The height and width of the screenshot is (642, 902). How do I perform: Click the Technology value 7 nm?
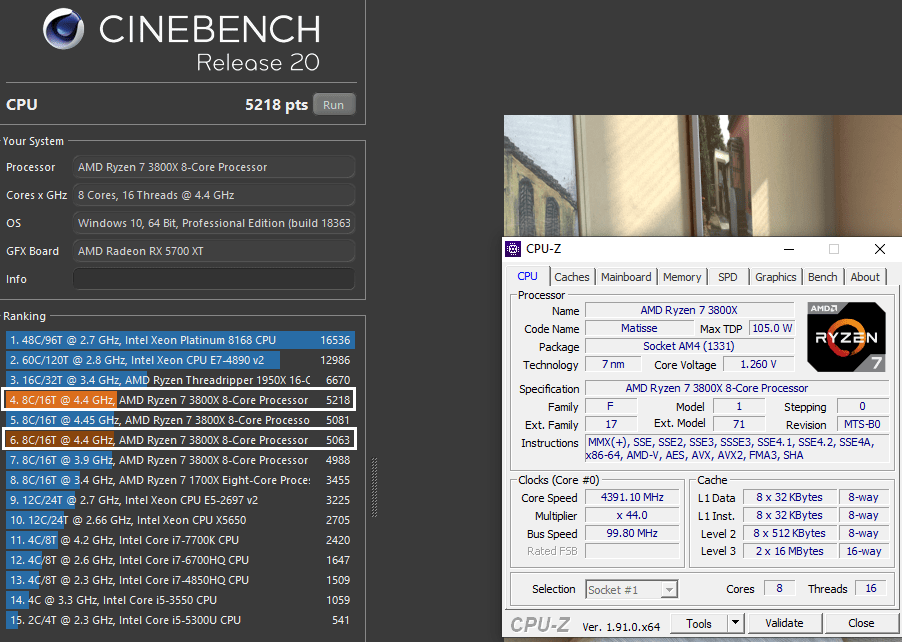[613, 364]
